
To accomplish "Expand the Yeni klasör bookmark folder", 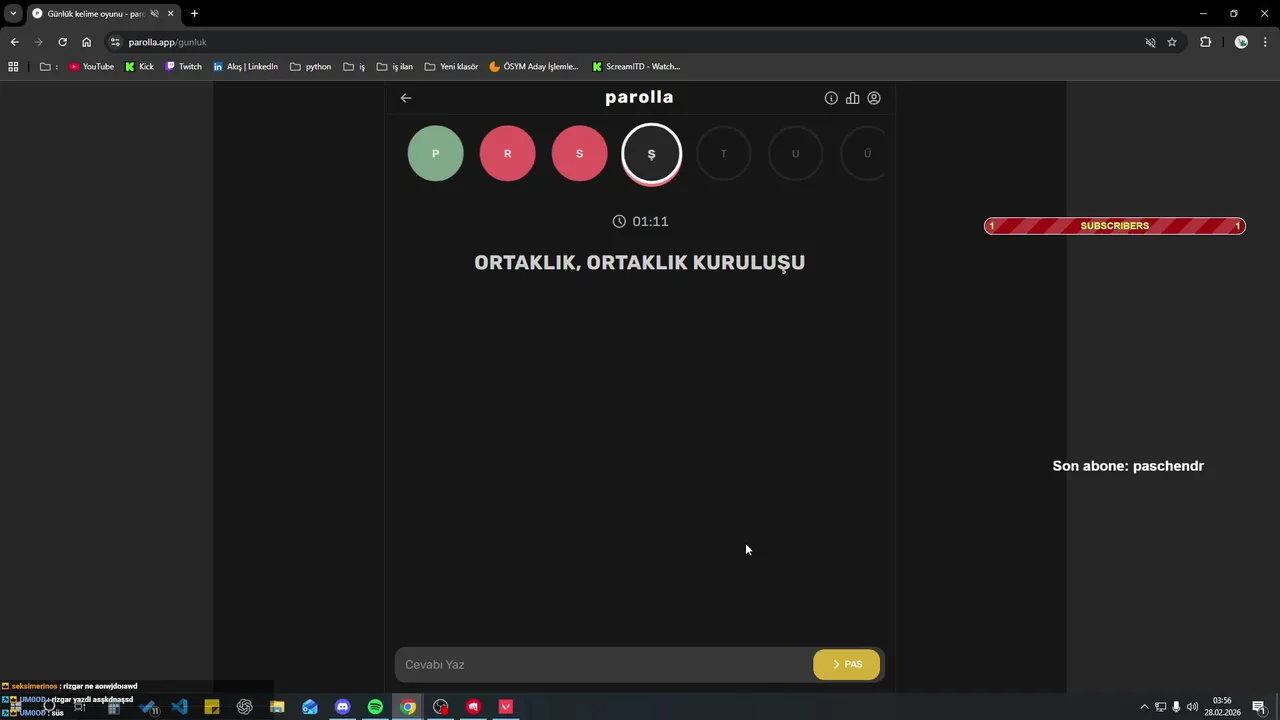I will 451,67.
